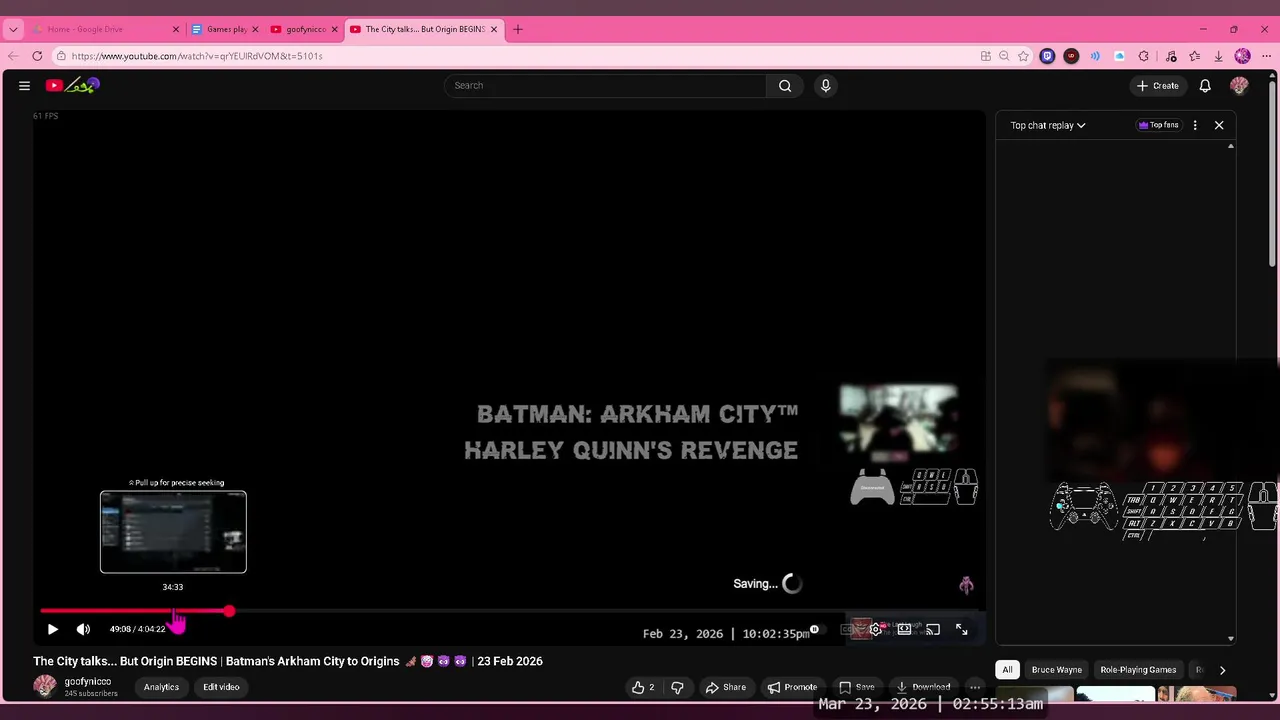Open YouTube account avatar menu
1280x720 pixels.
[x=1239, y=86]
